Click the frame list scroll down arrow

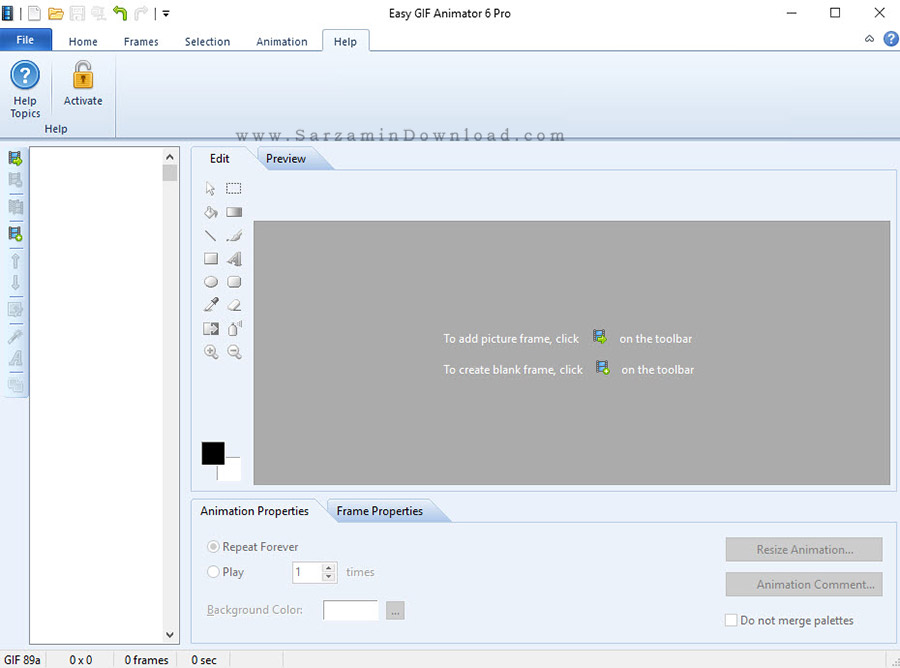(169, 635)
